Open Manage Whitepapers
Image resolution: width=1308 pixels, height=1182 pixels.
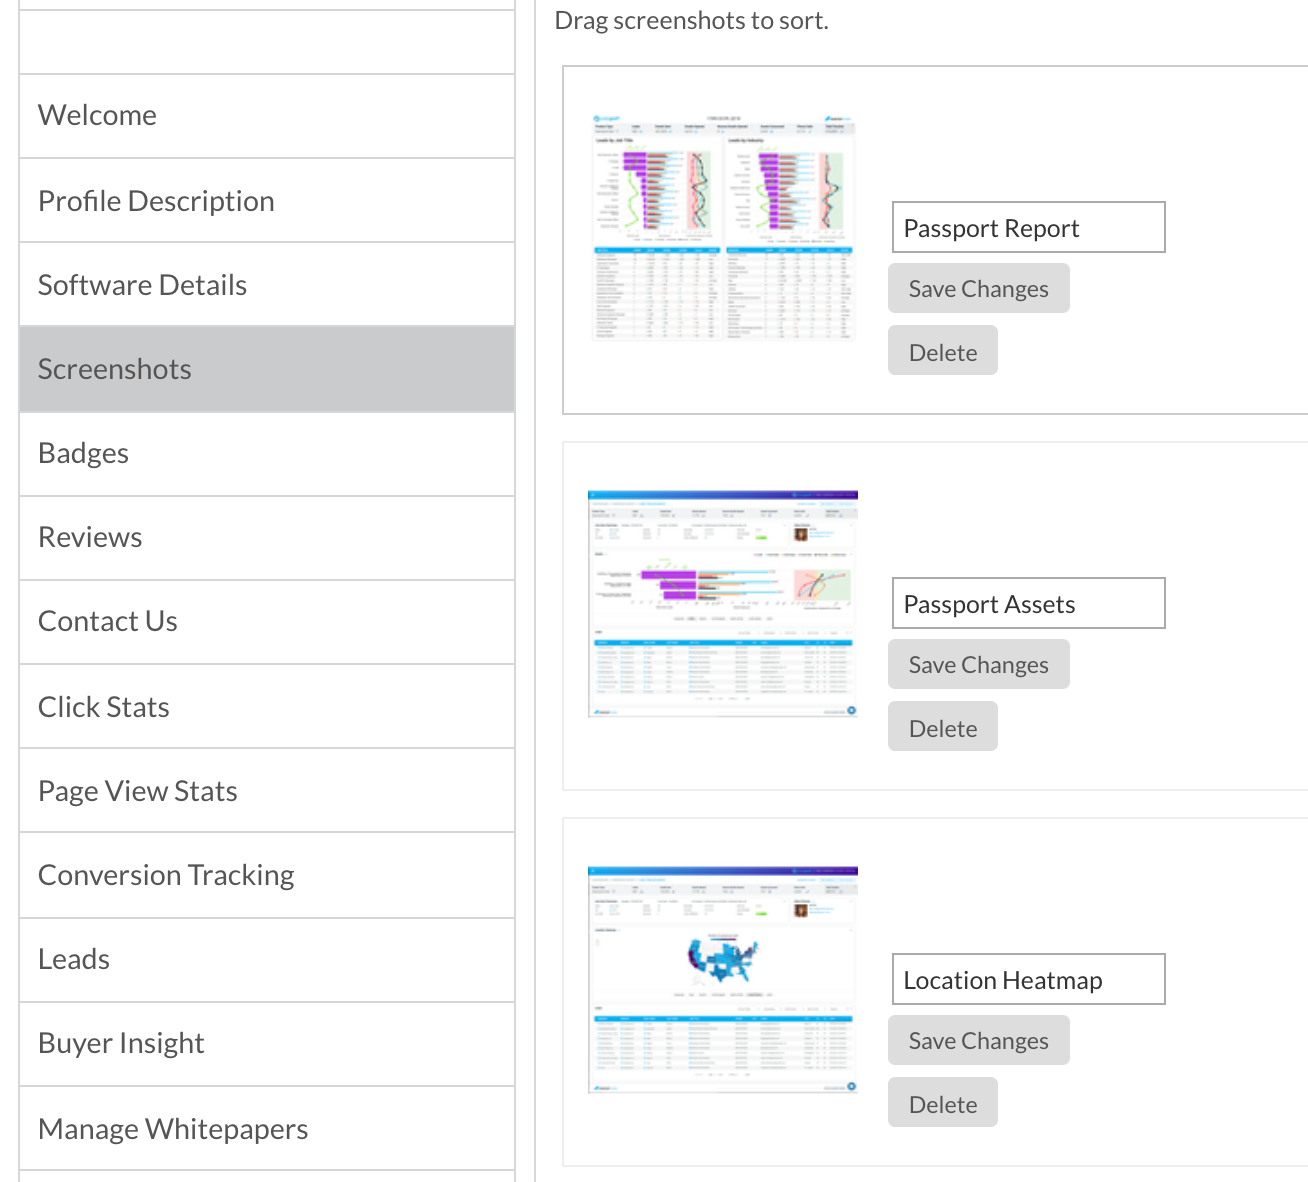(172, 1127)
